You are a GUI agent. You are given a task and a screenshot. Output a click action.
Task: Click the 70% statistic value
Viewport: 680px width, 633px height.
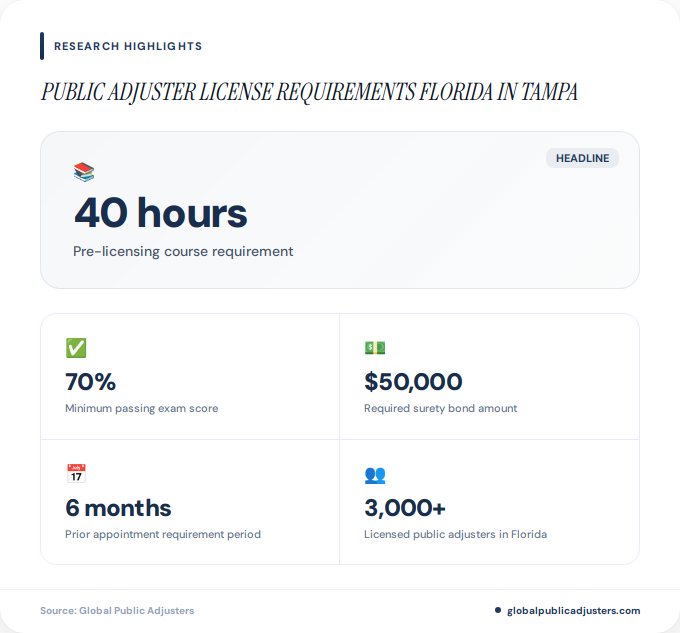(91, 382)
